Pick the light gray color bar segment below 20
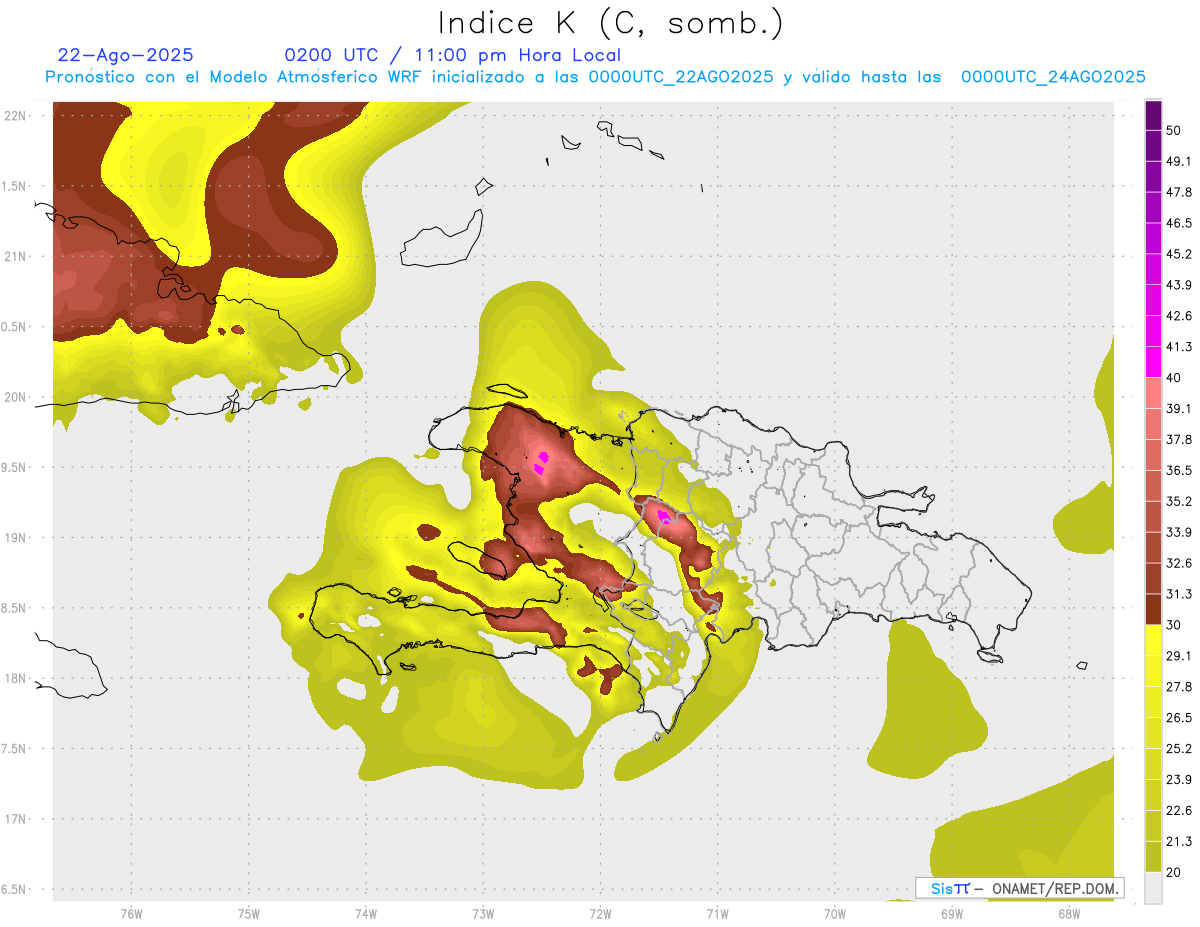 click(1153, 887)
